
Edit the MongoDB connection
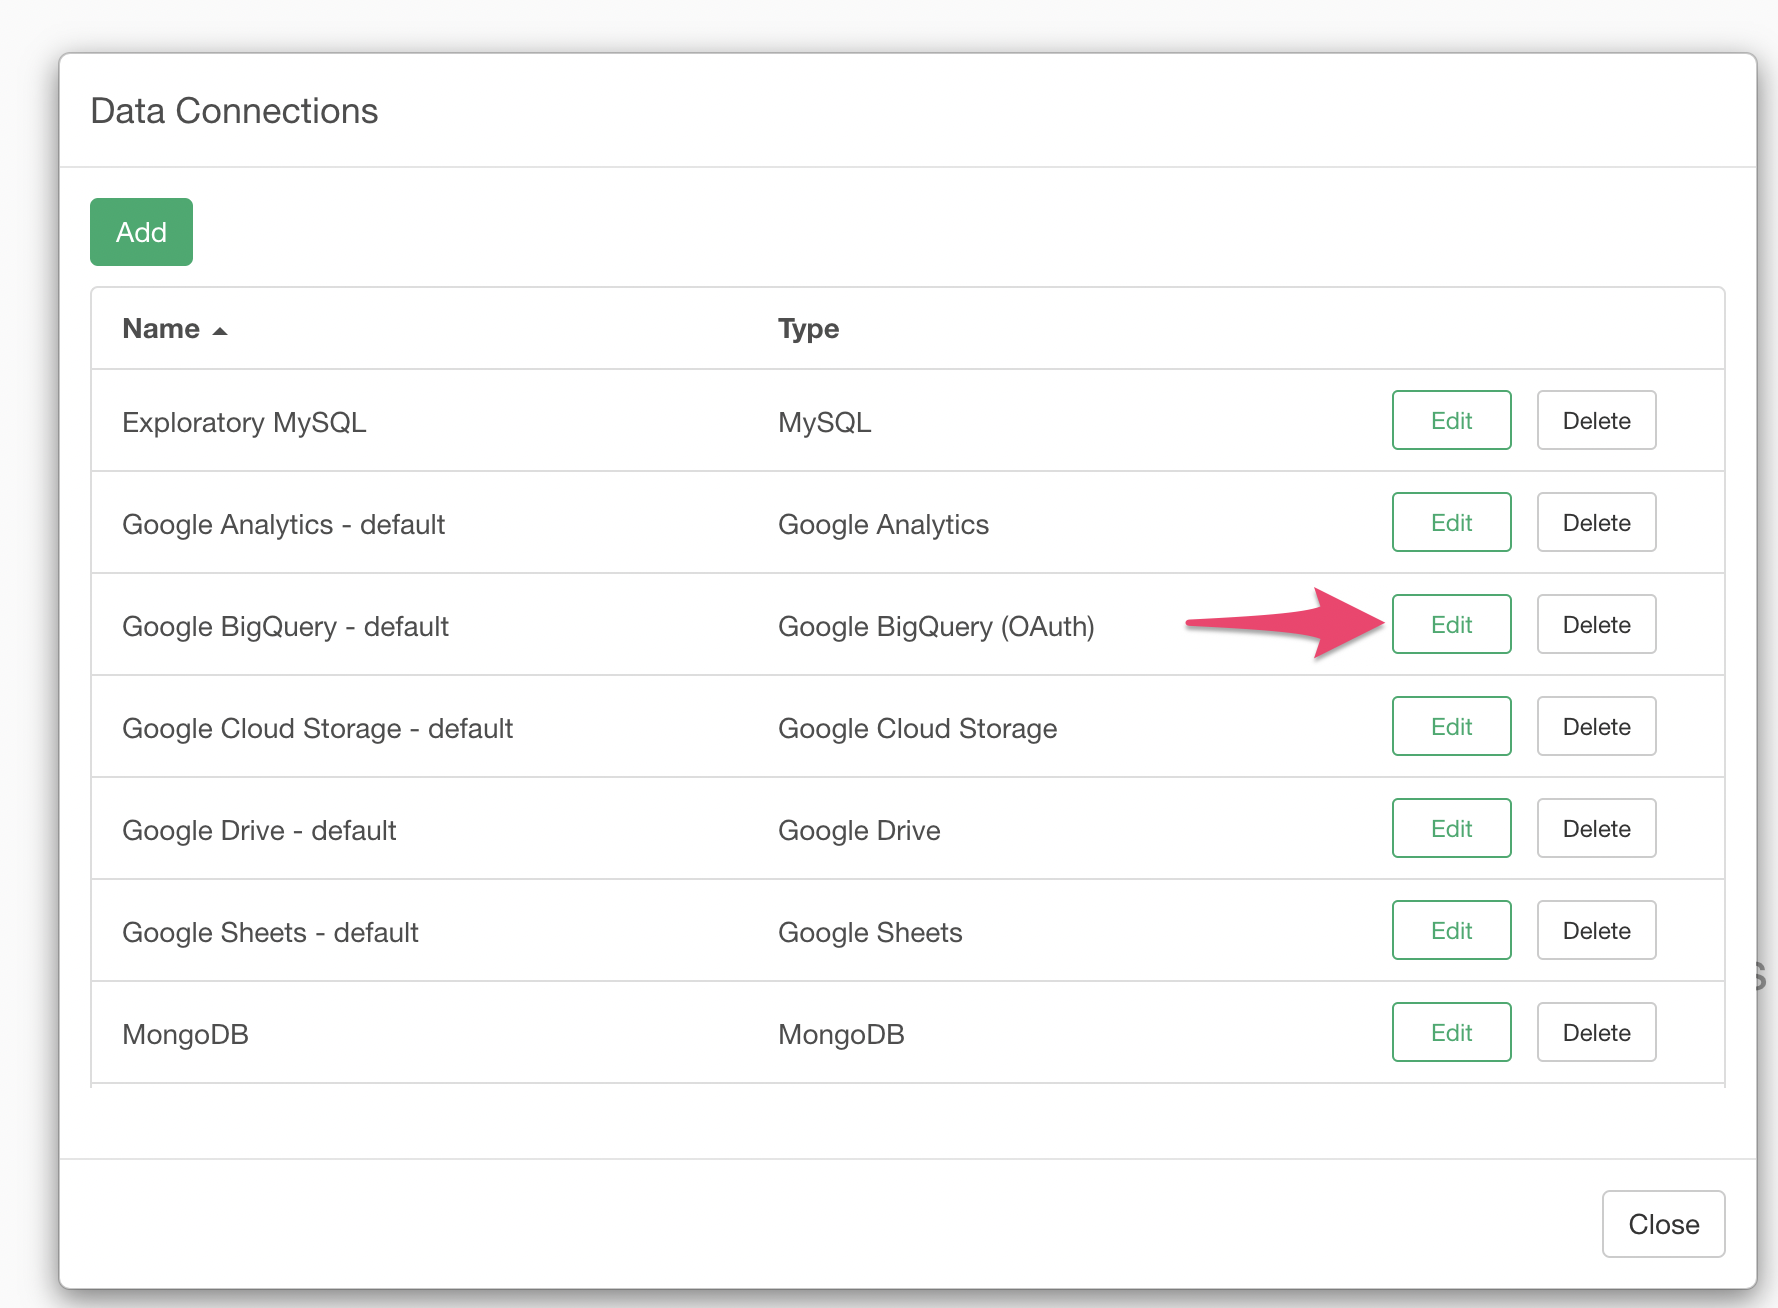[x=1451, y=1033]
